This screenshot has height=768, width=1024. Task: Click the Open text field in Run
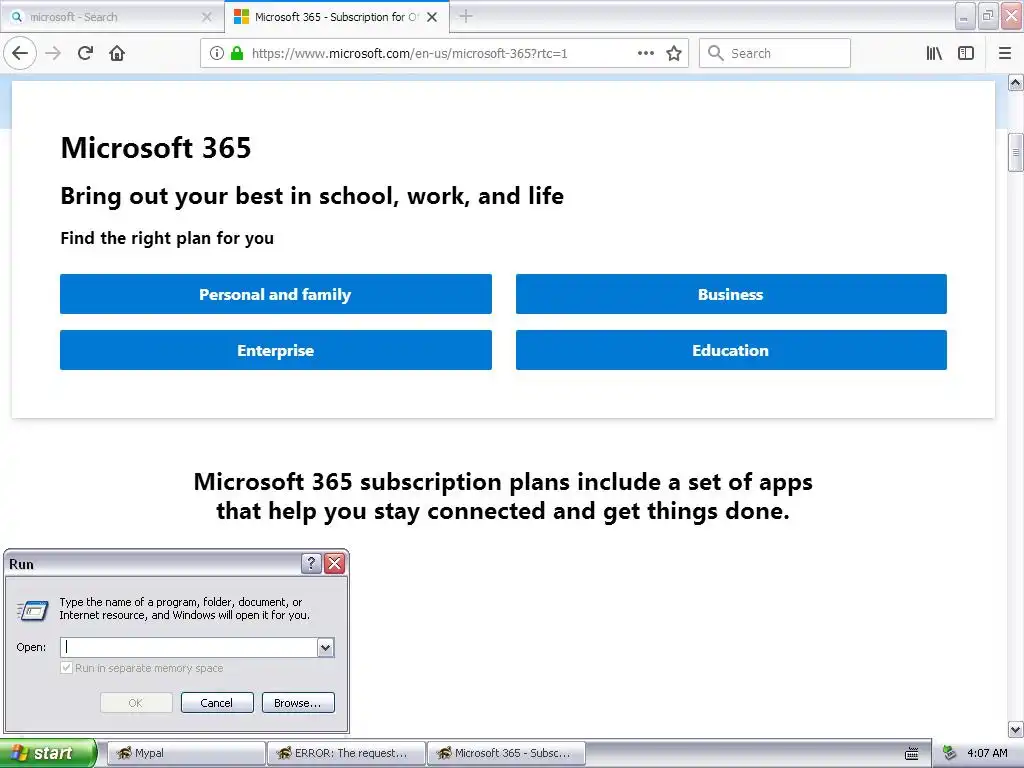(189, 647)
